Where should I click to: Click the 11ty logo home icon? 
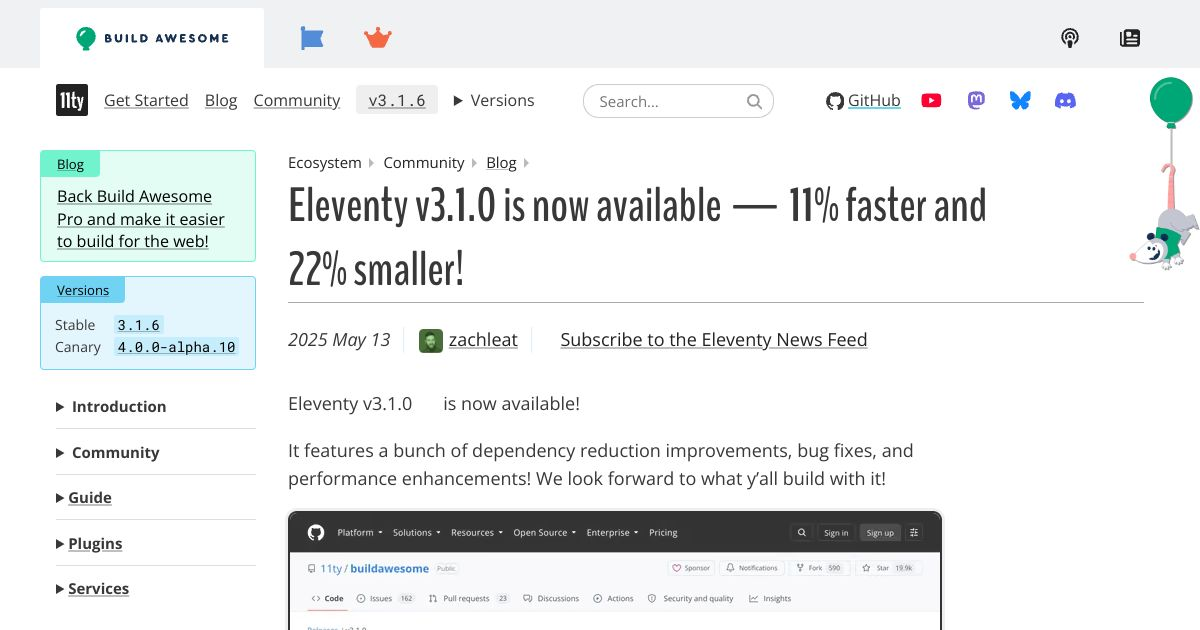[x=72, y=100]
